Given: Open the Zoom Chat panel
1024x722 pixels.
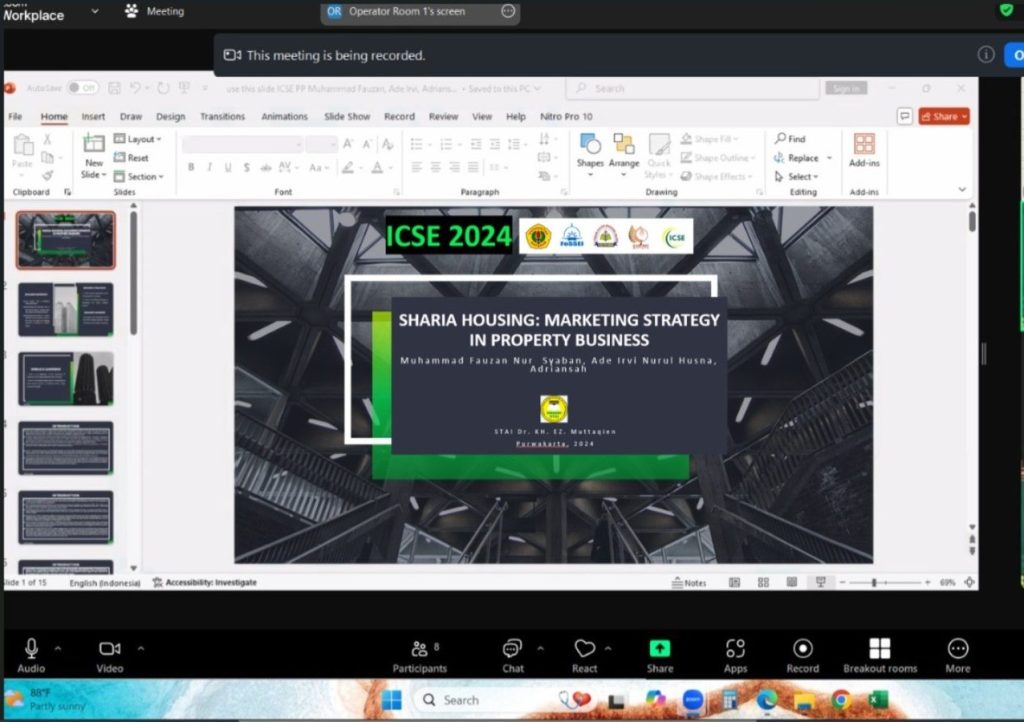Looking at the screenshot, I should coord(513,650).
